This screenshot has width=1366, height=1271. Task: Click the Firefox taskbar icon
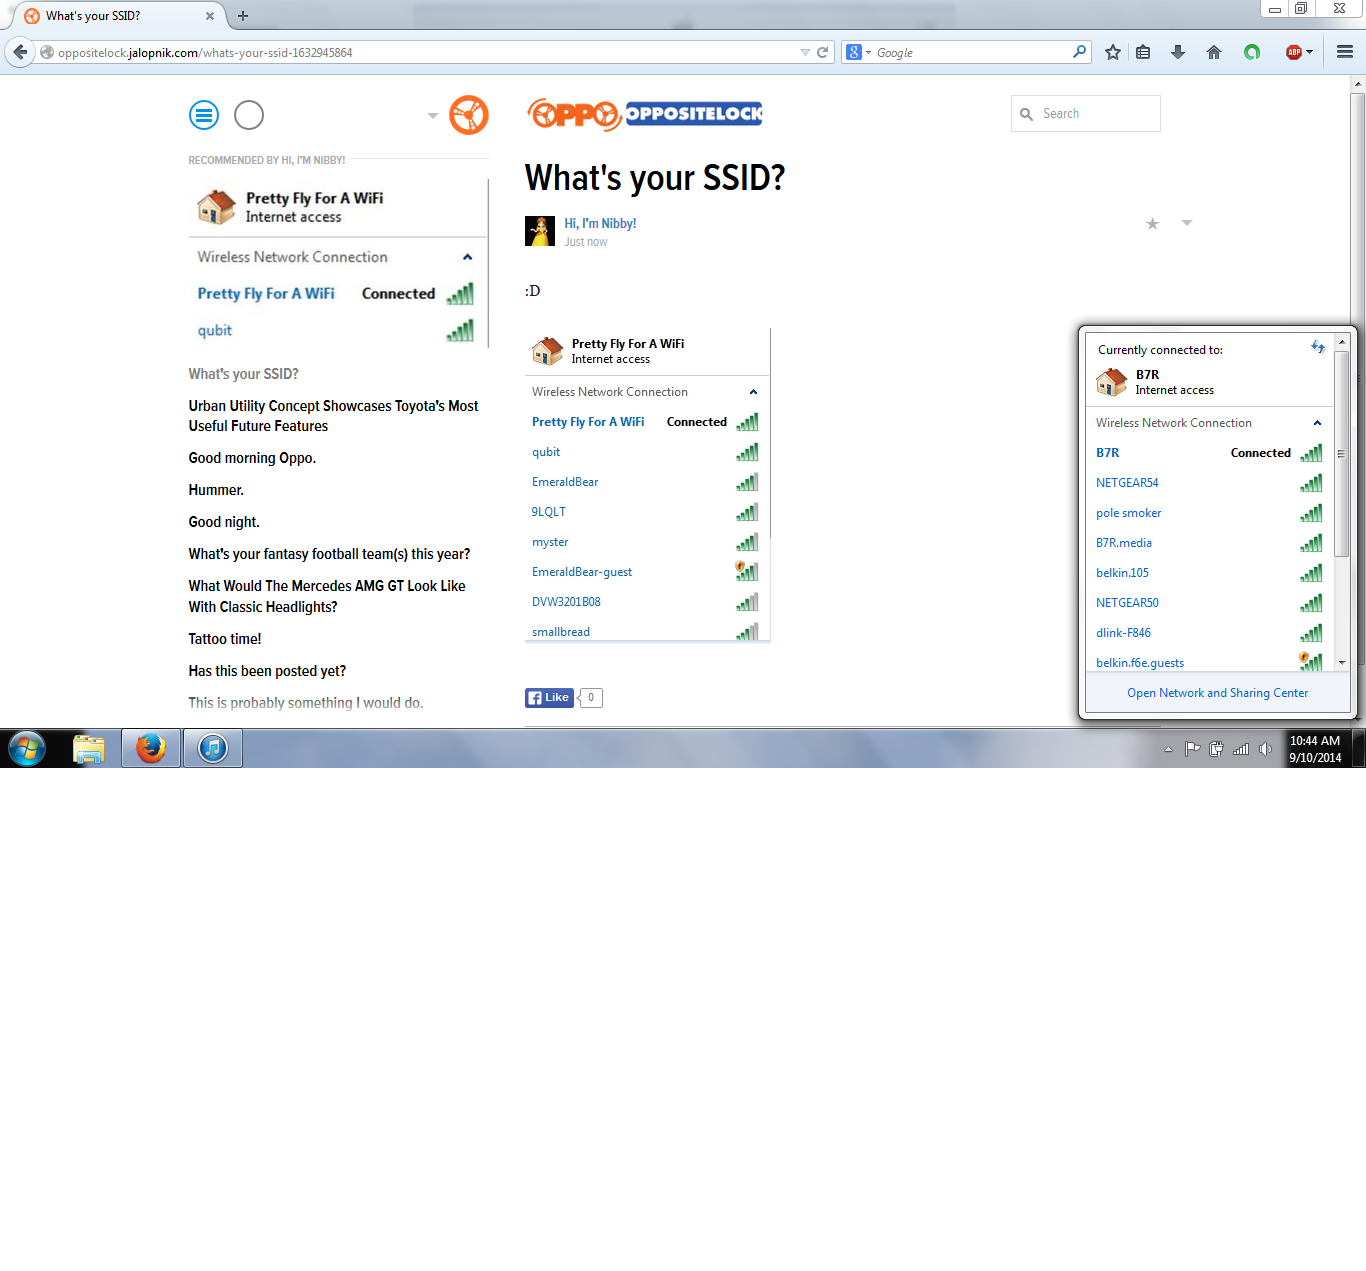151,748
